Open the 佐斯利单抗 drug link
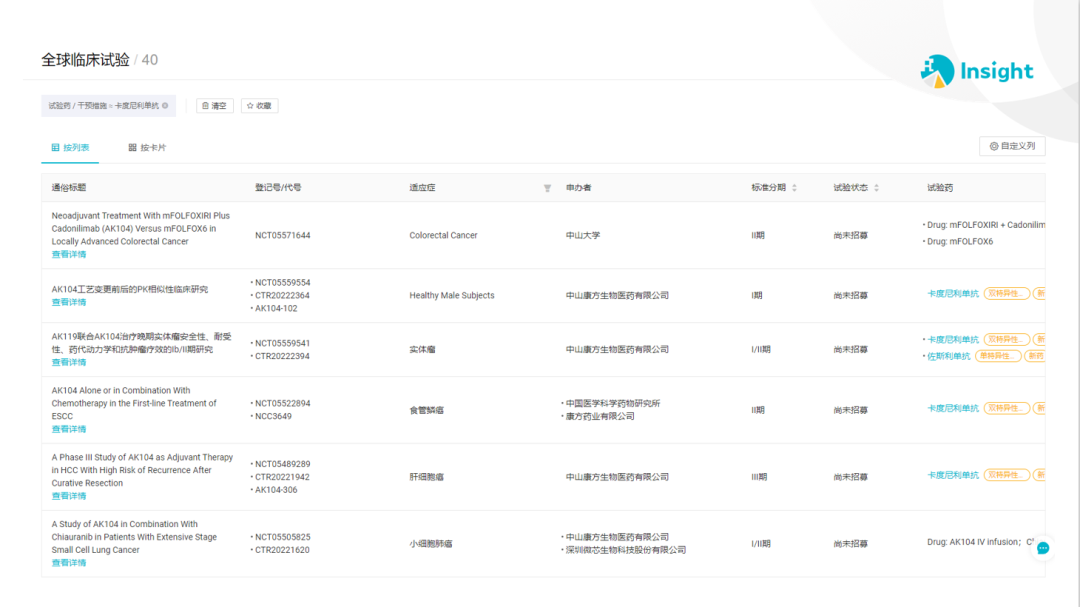The width and height of the screenshot is (1080, 607). click(x=948, y=356)
